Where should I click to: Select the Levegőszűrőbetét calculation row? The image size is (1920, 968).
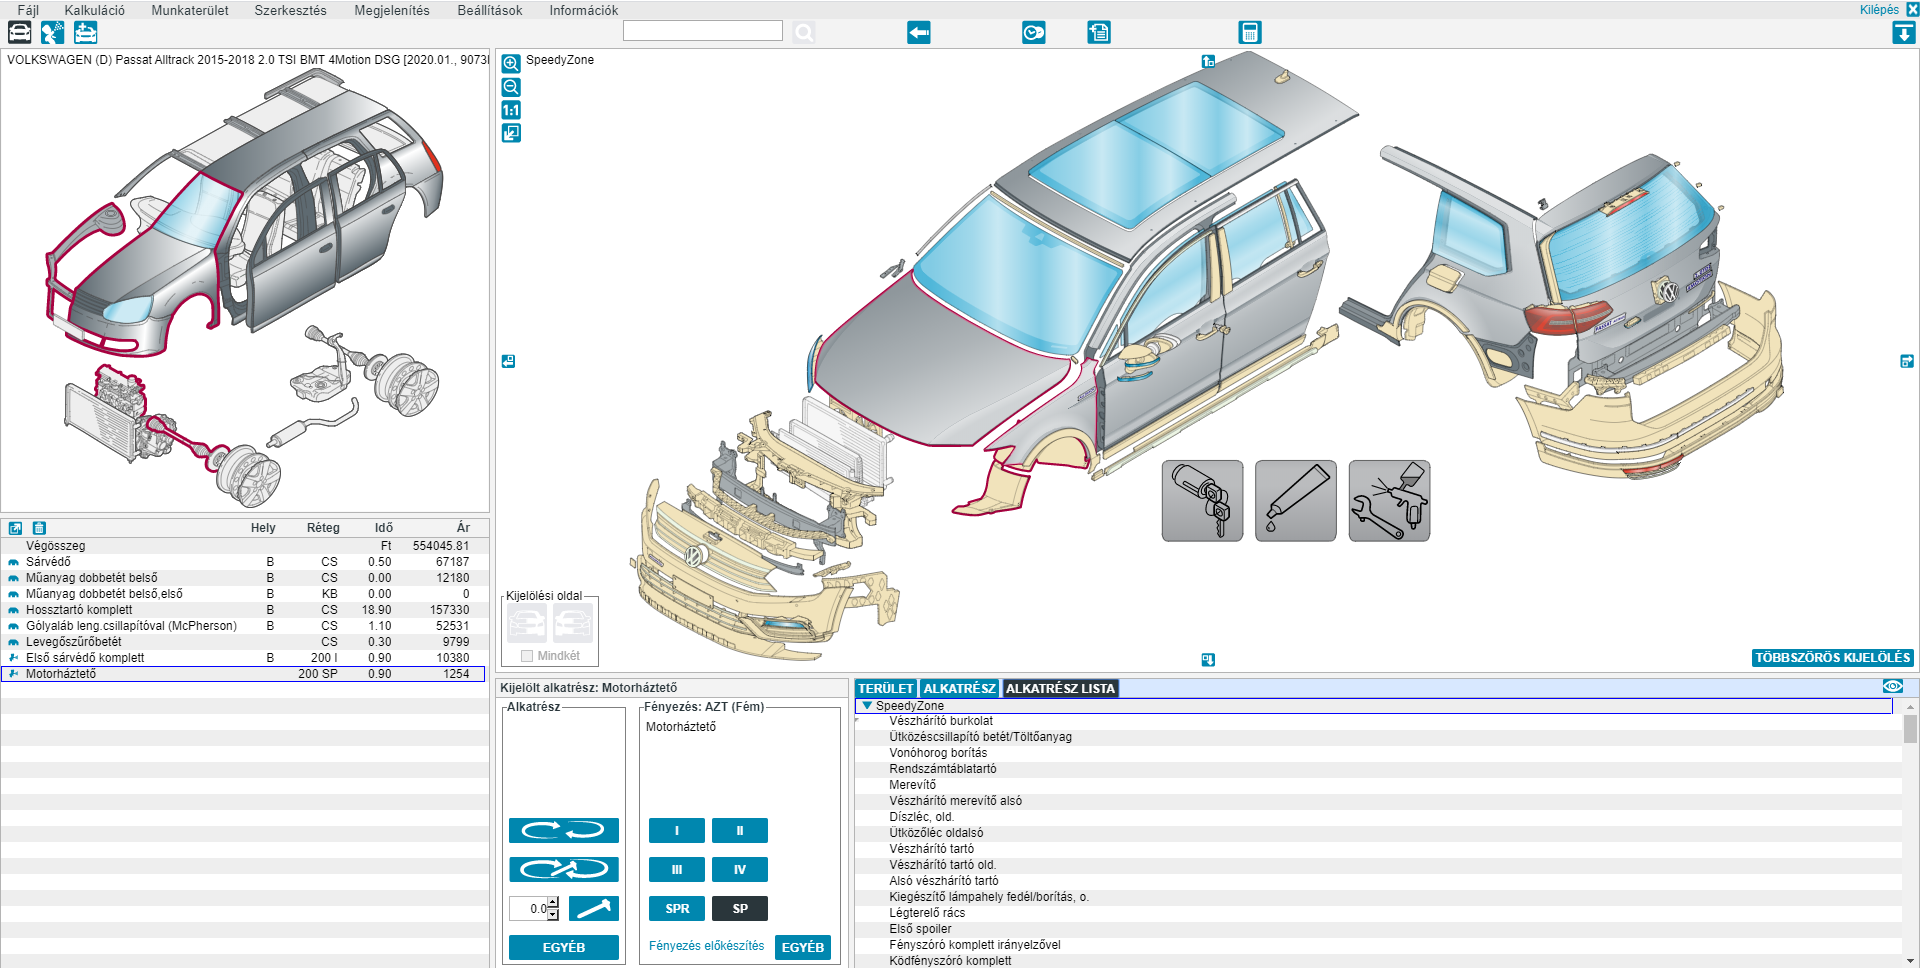click(244, 642)
